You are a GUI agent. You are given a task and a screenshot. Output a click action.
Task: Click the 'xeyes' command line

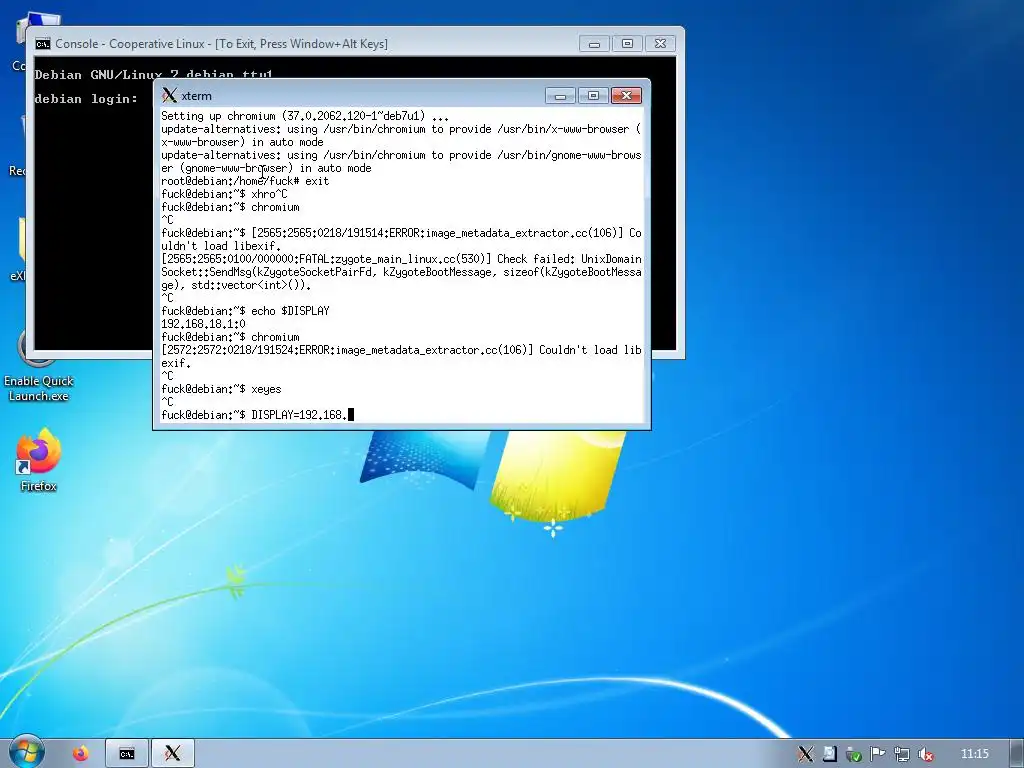click(221, 389)
